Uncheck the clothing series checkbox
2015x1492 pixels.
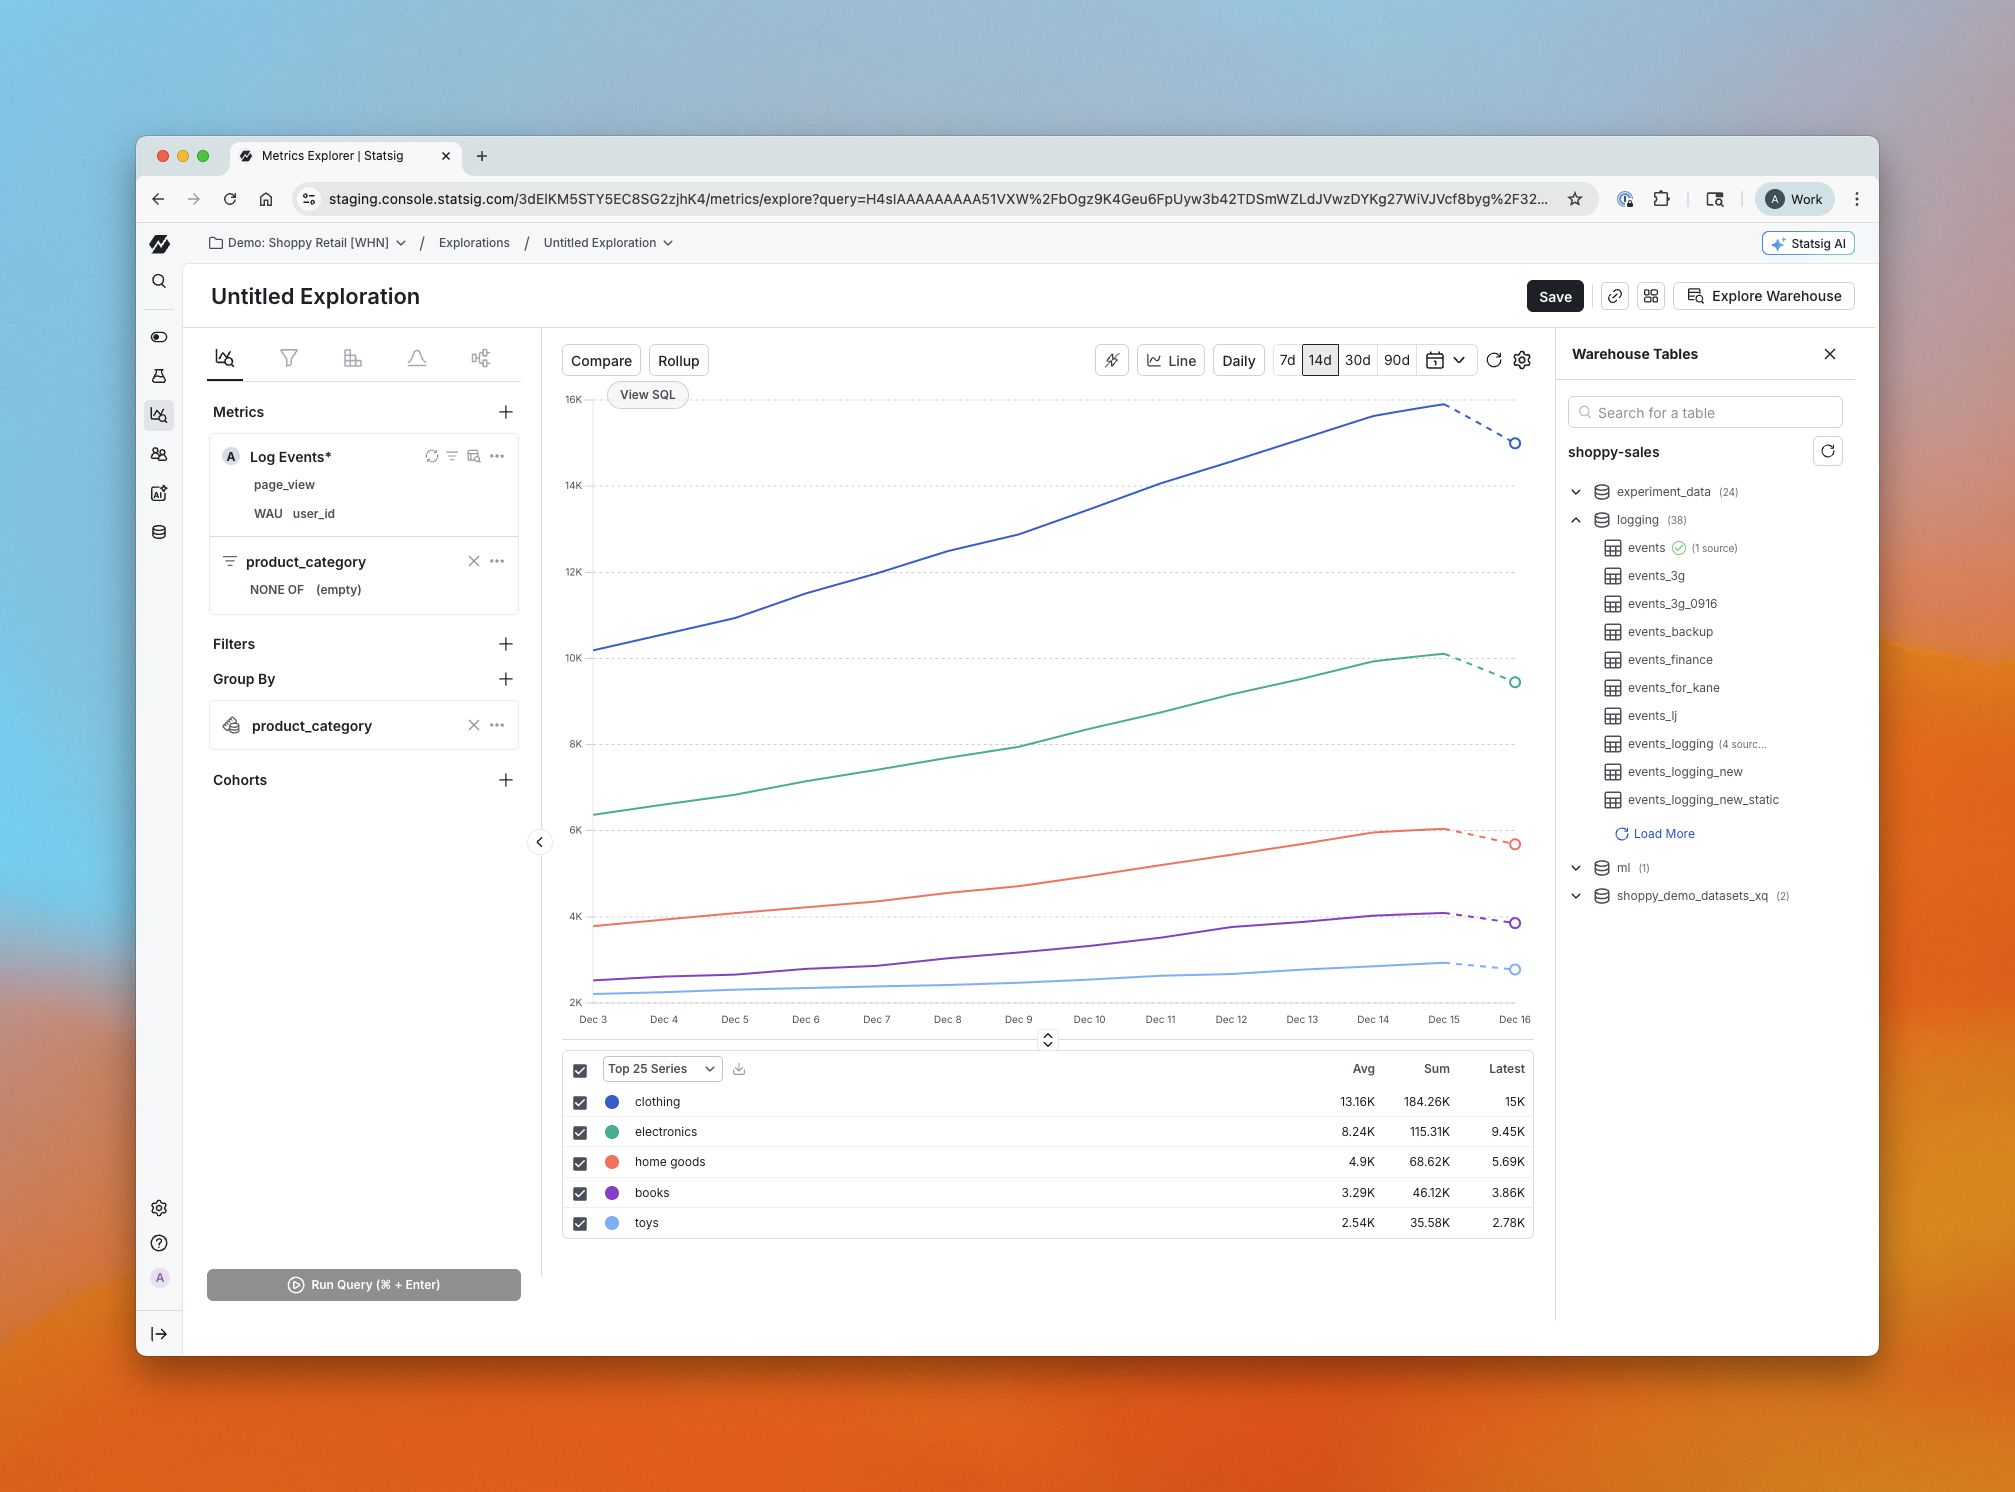click(x=580, y=1102)
